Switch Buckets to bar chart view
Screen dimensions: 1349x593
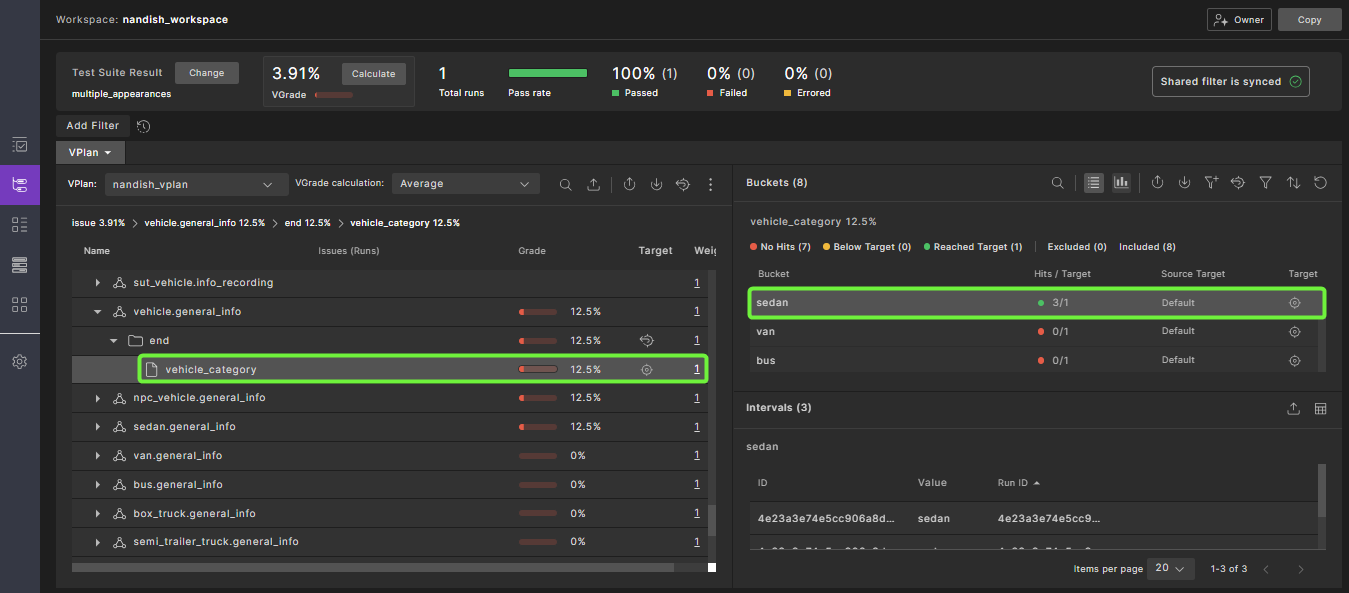(x=1121, y=183)
